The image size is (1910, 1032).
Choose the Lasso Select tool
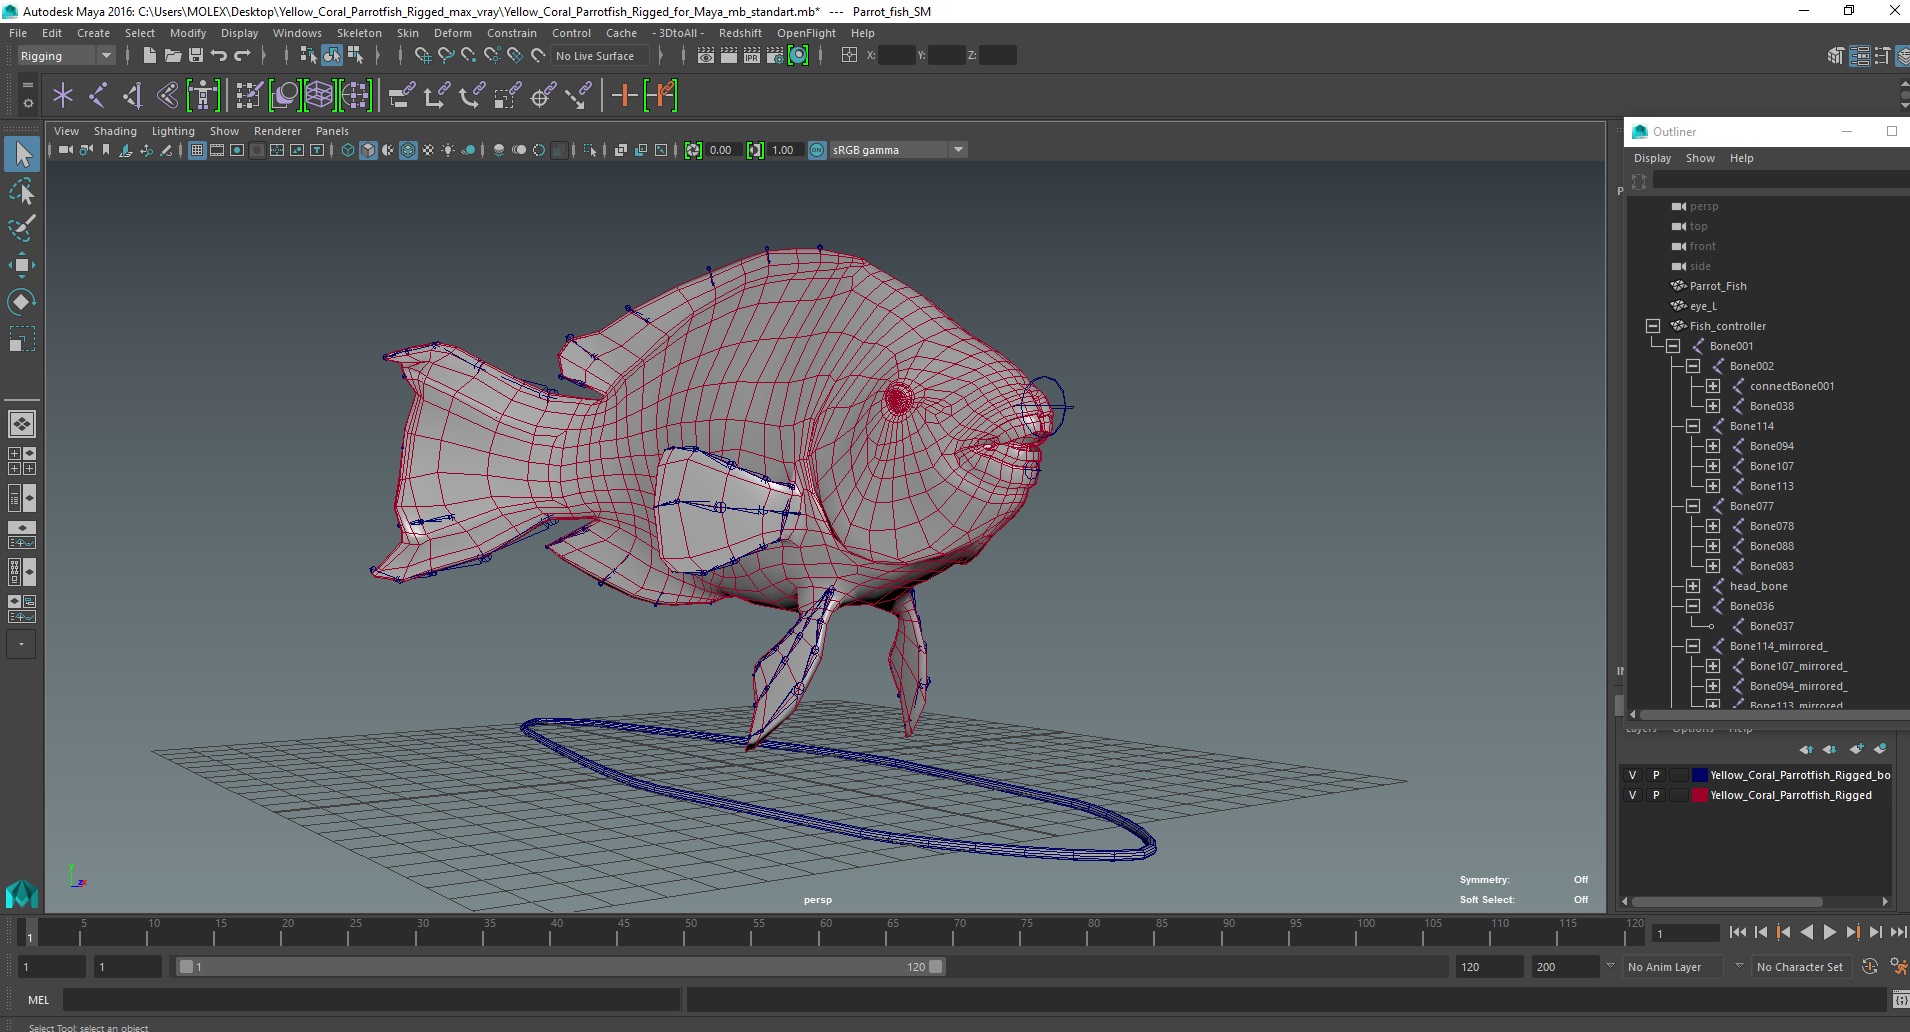pos(21,191)
